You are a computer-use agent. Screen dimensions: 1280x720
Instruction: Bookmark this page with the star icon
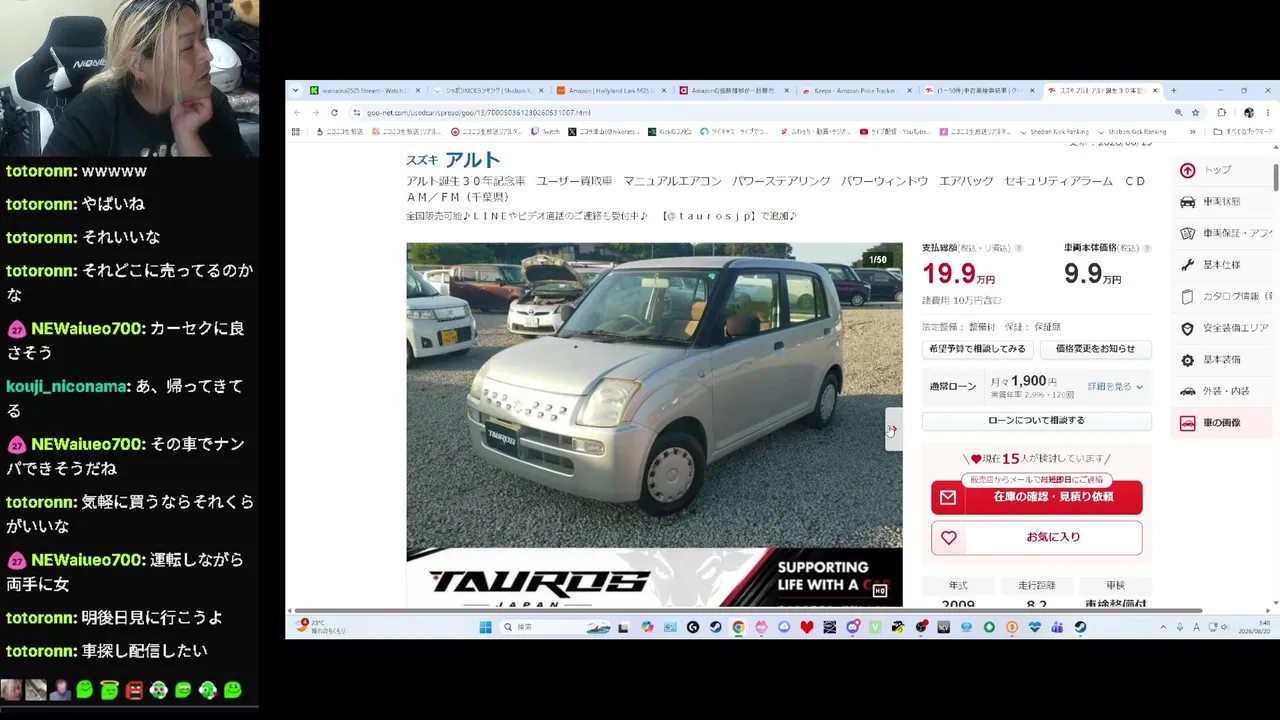1195,112
